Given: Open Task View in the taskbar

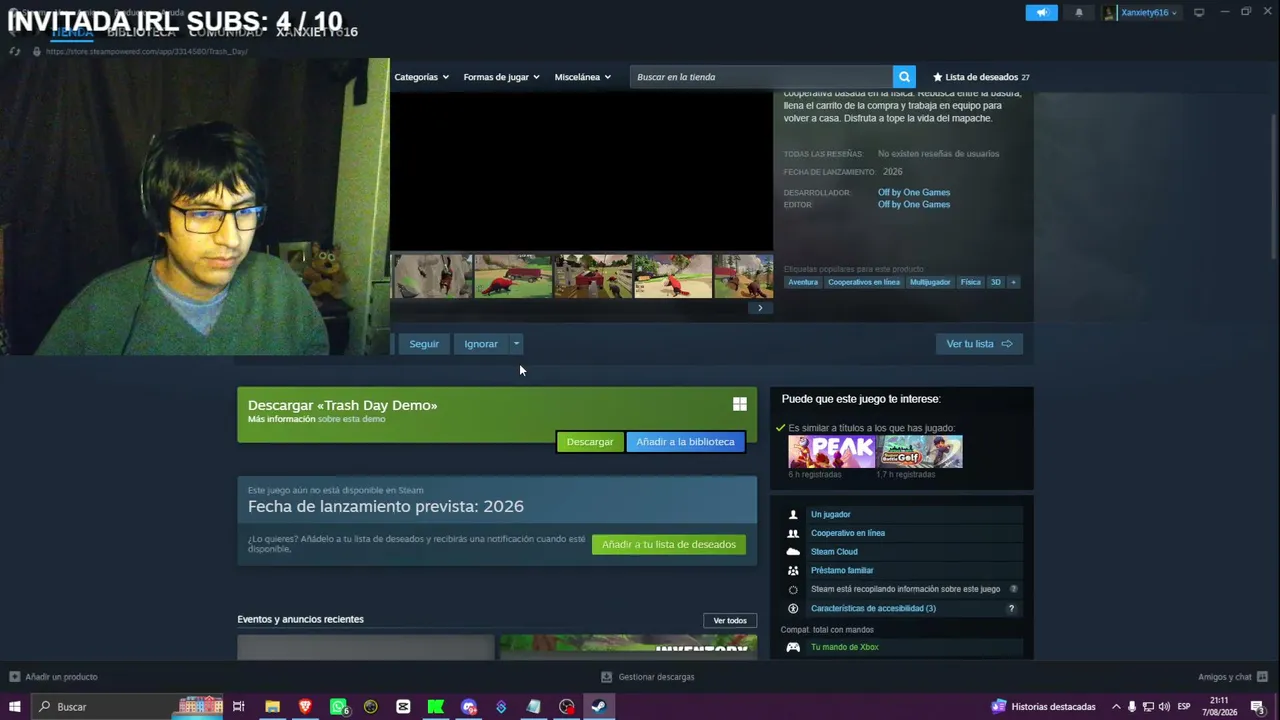Looking at the screenshot, I should click(x=239, y=707).
